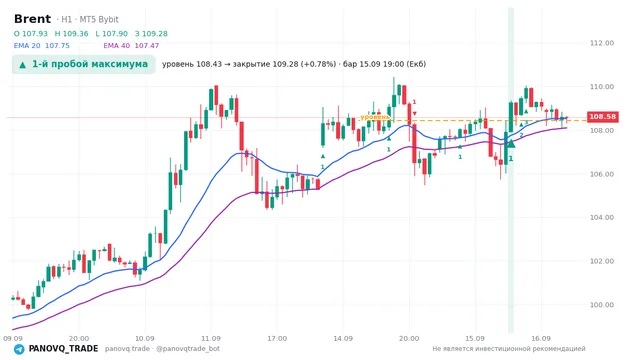Click the 102.00 price axis label

point(602,261)
